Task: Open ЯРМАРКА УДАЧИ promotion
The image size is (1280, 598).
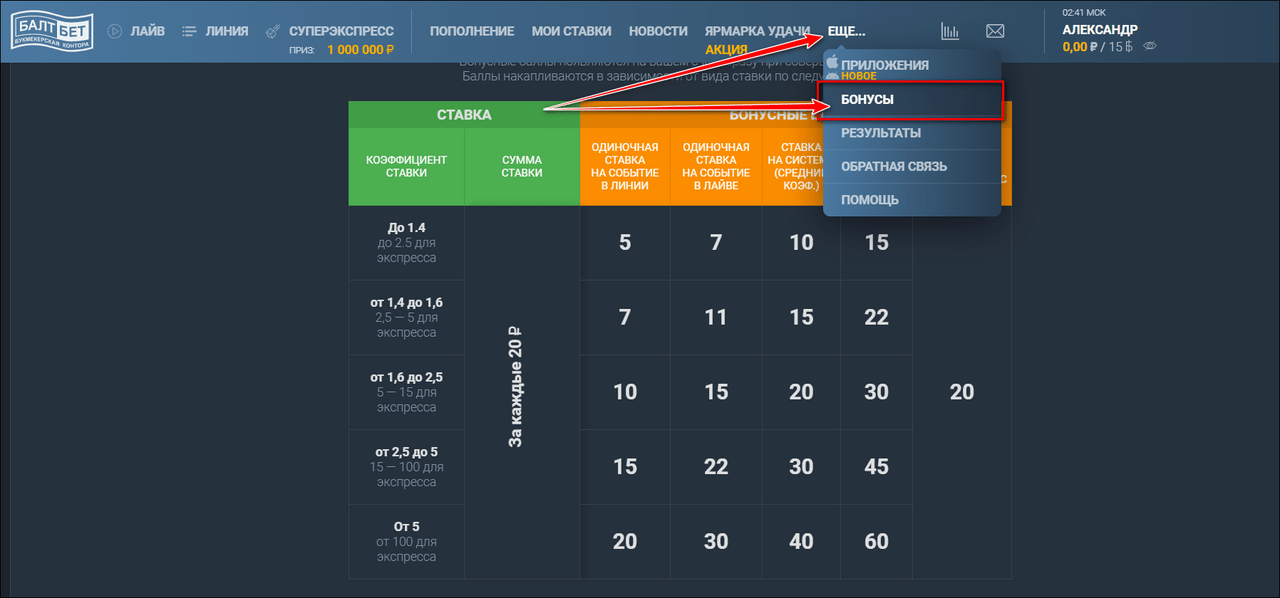Action: point(757,31)
